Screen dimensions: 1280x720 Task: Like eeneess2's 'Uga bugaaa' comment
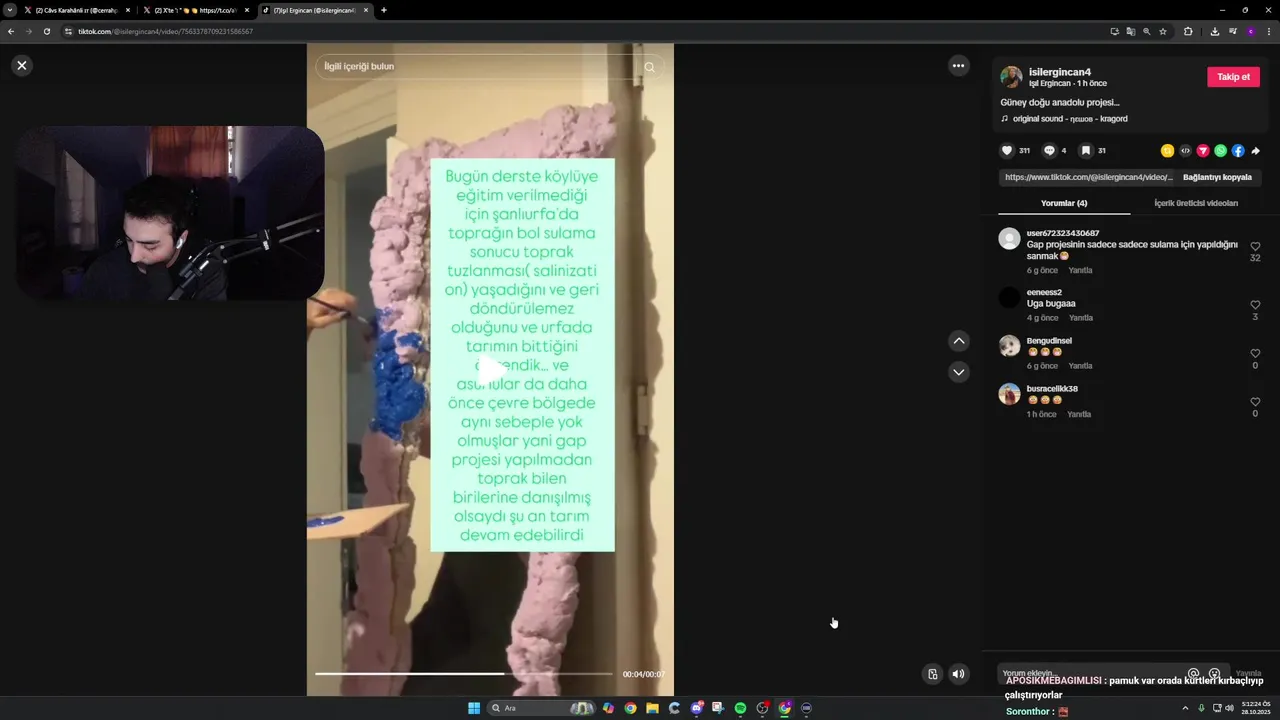click(x=1255, y=305)
